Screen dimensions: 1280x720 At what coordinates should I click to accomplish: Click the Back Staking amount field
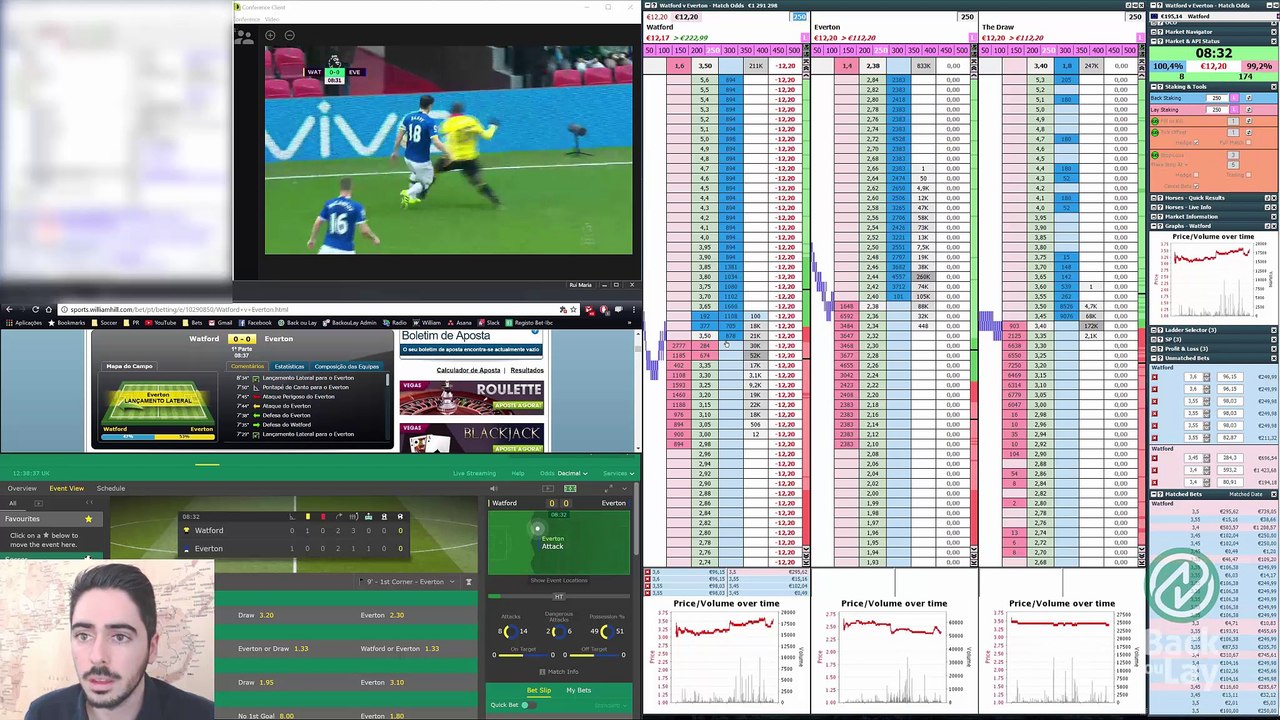click(x=1217, y=98)
